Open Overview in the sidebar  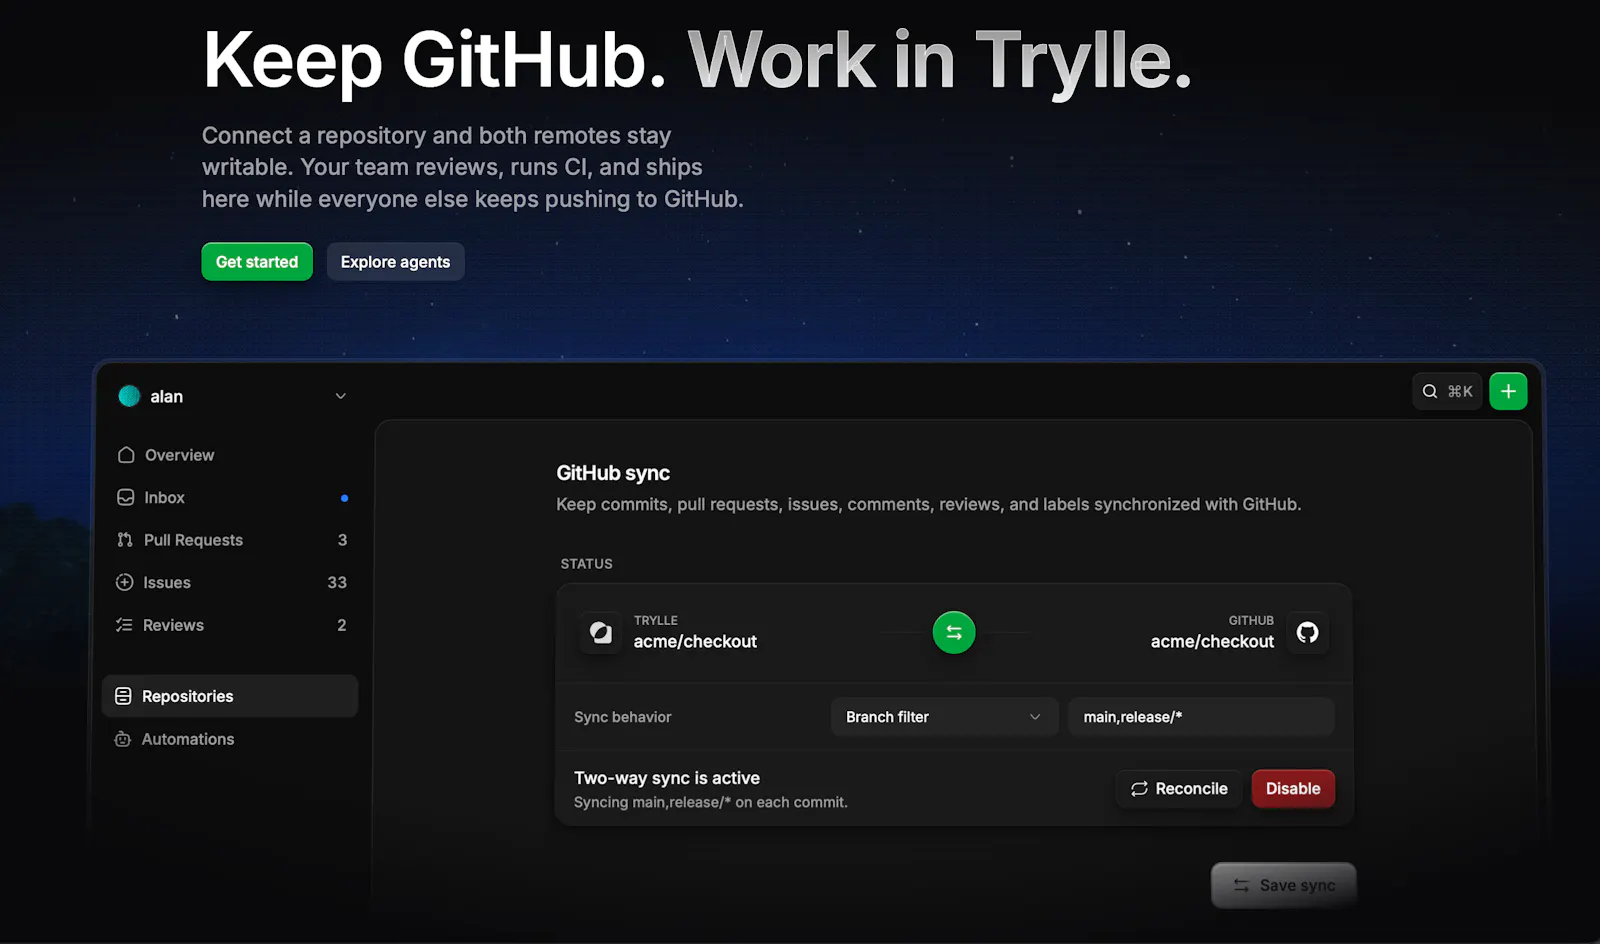click(230, 455)
